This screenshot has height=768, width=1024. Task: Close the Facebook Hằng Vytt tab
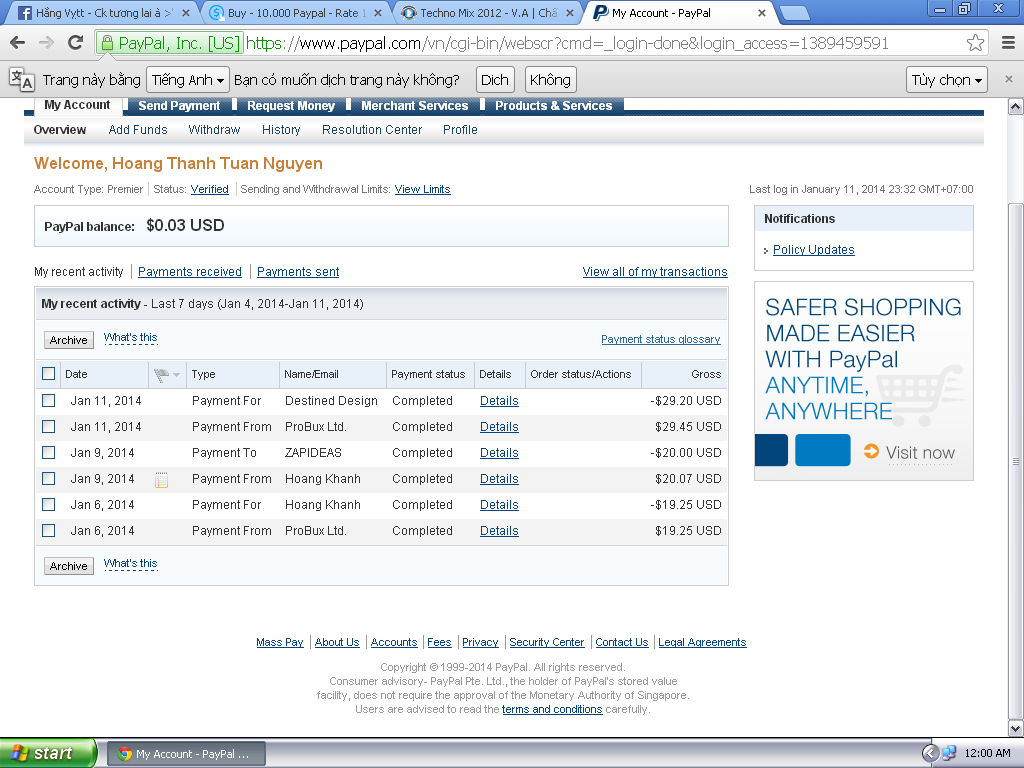point(185,13)
